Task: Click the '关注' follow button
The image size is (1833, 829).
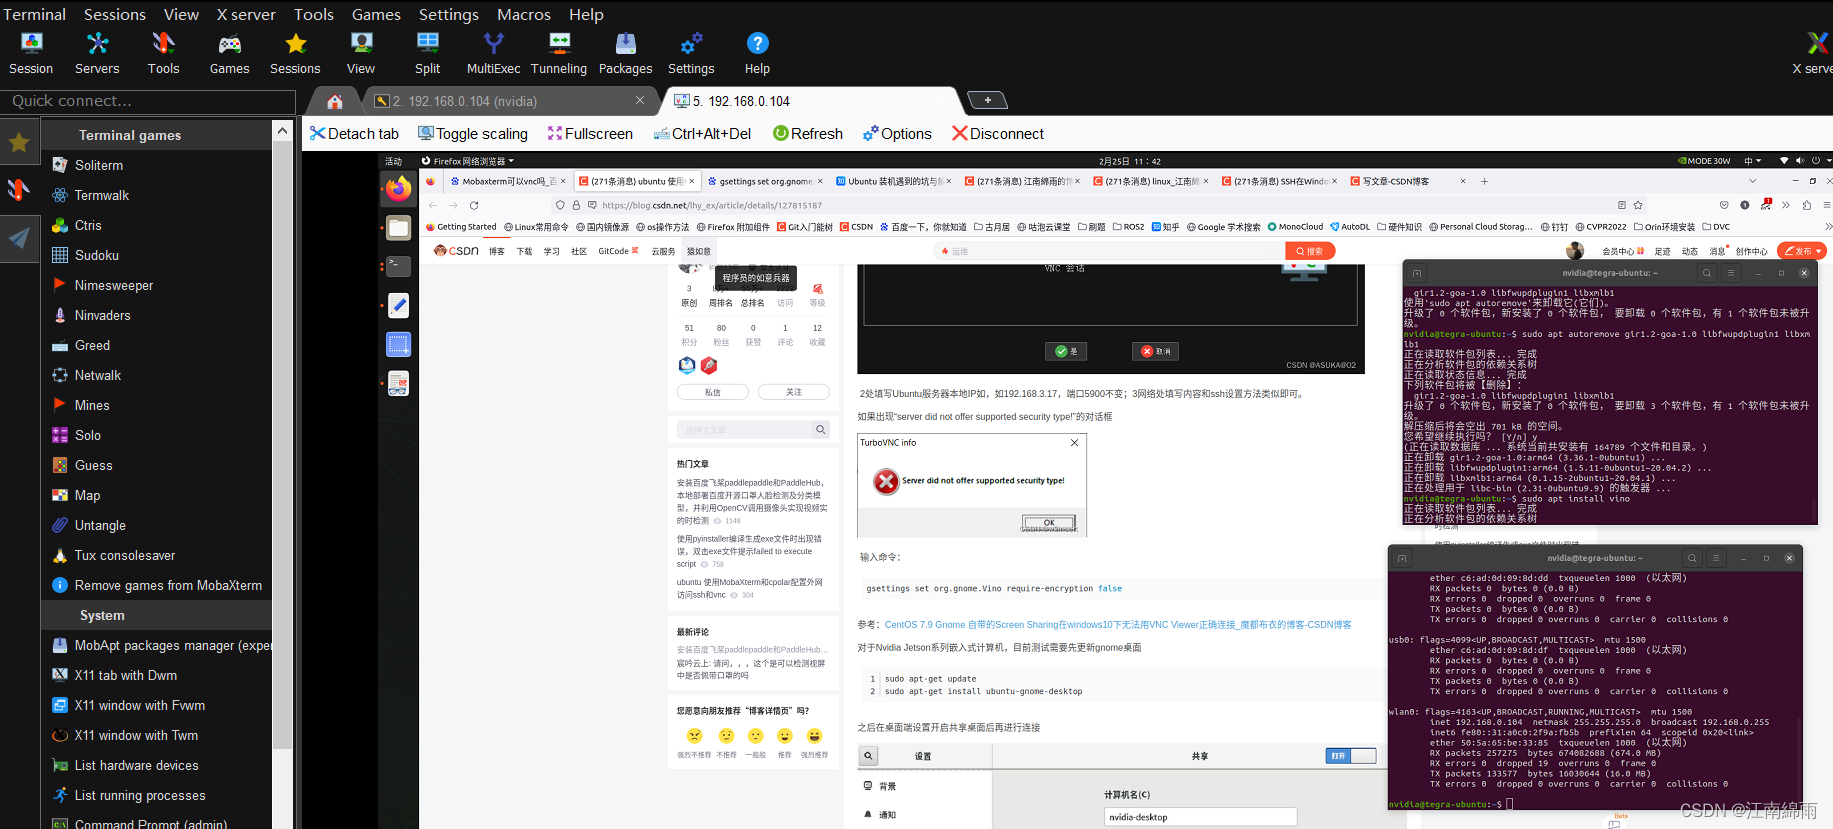Action: (794, 392)
